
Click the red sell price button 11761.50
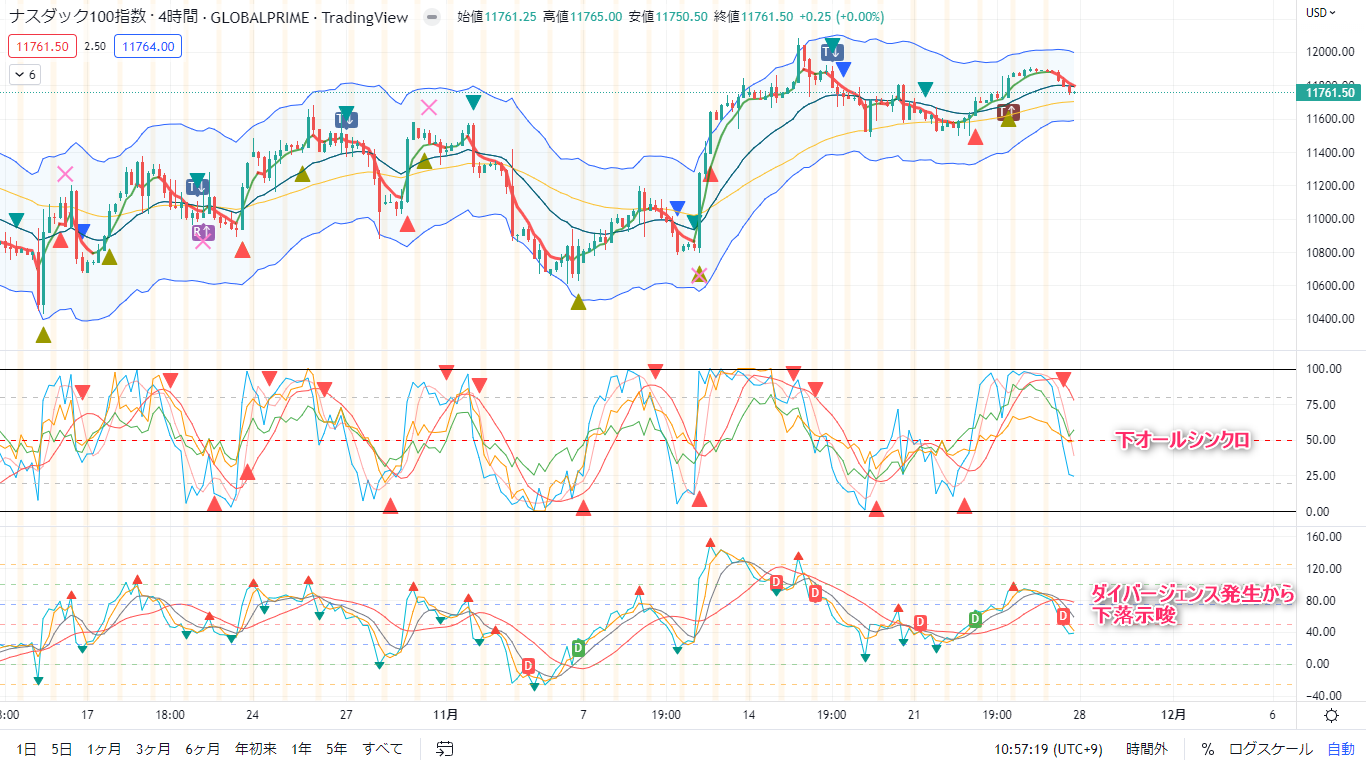pyautogui.click(x=41, y=46)
